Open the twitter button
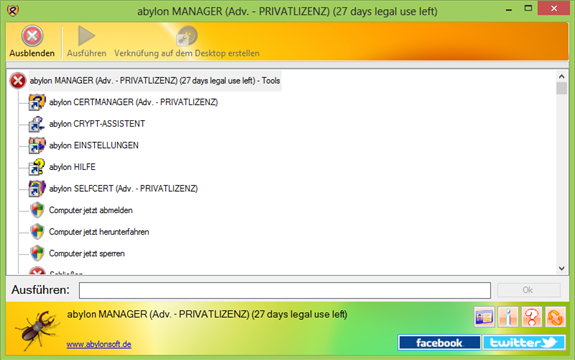 click(524, 343)
